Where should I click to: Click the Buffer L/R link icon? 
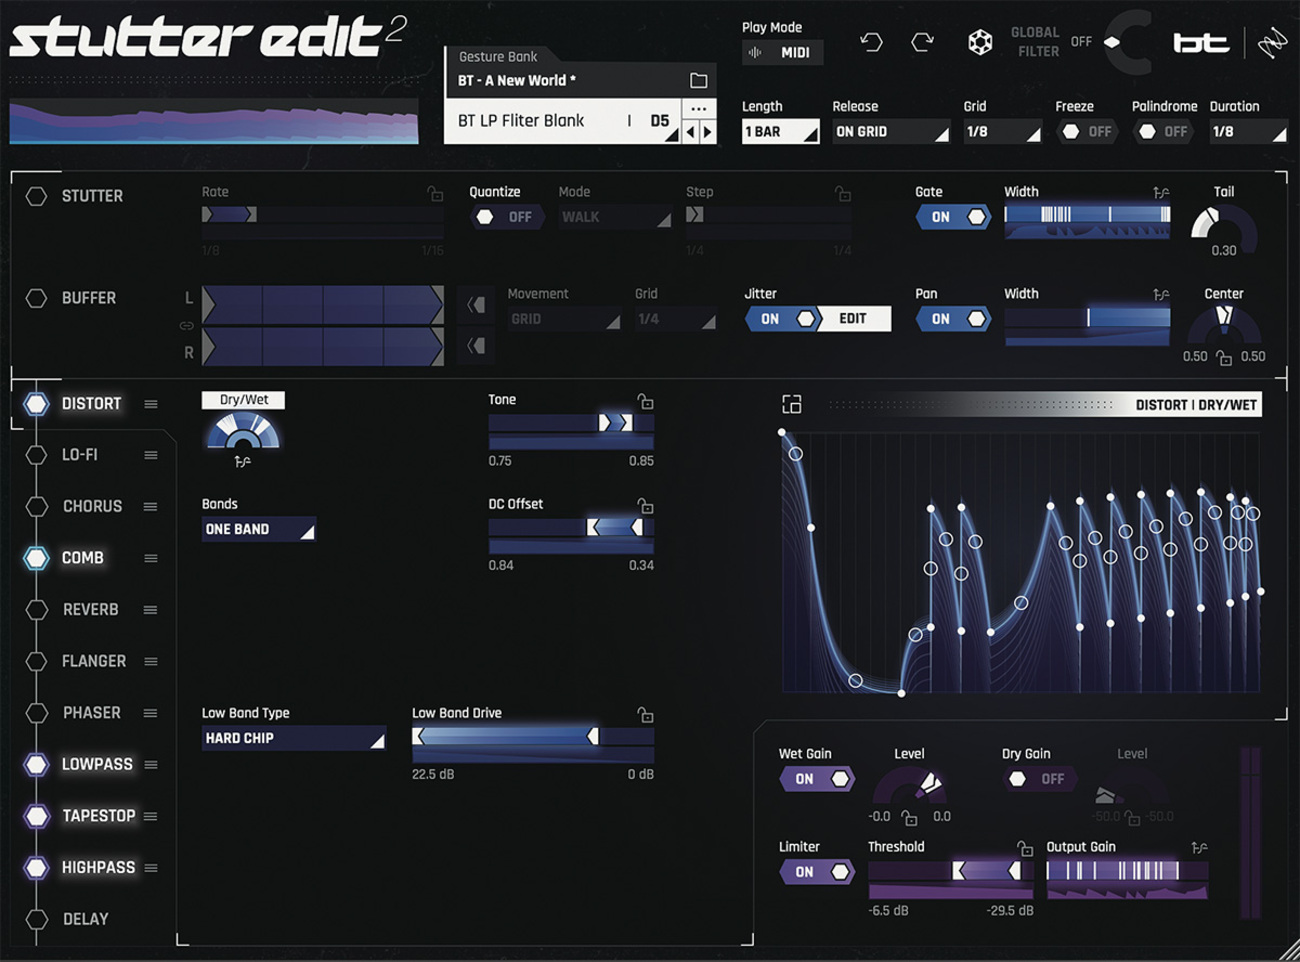tap(187, 325)
